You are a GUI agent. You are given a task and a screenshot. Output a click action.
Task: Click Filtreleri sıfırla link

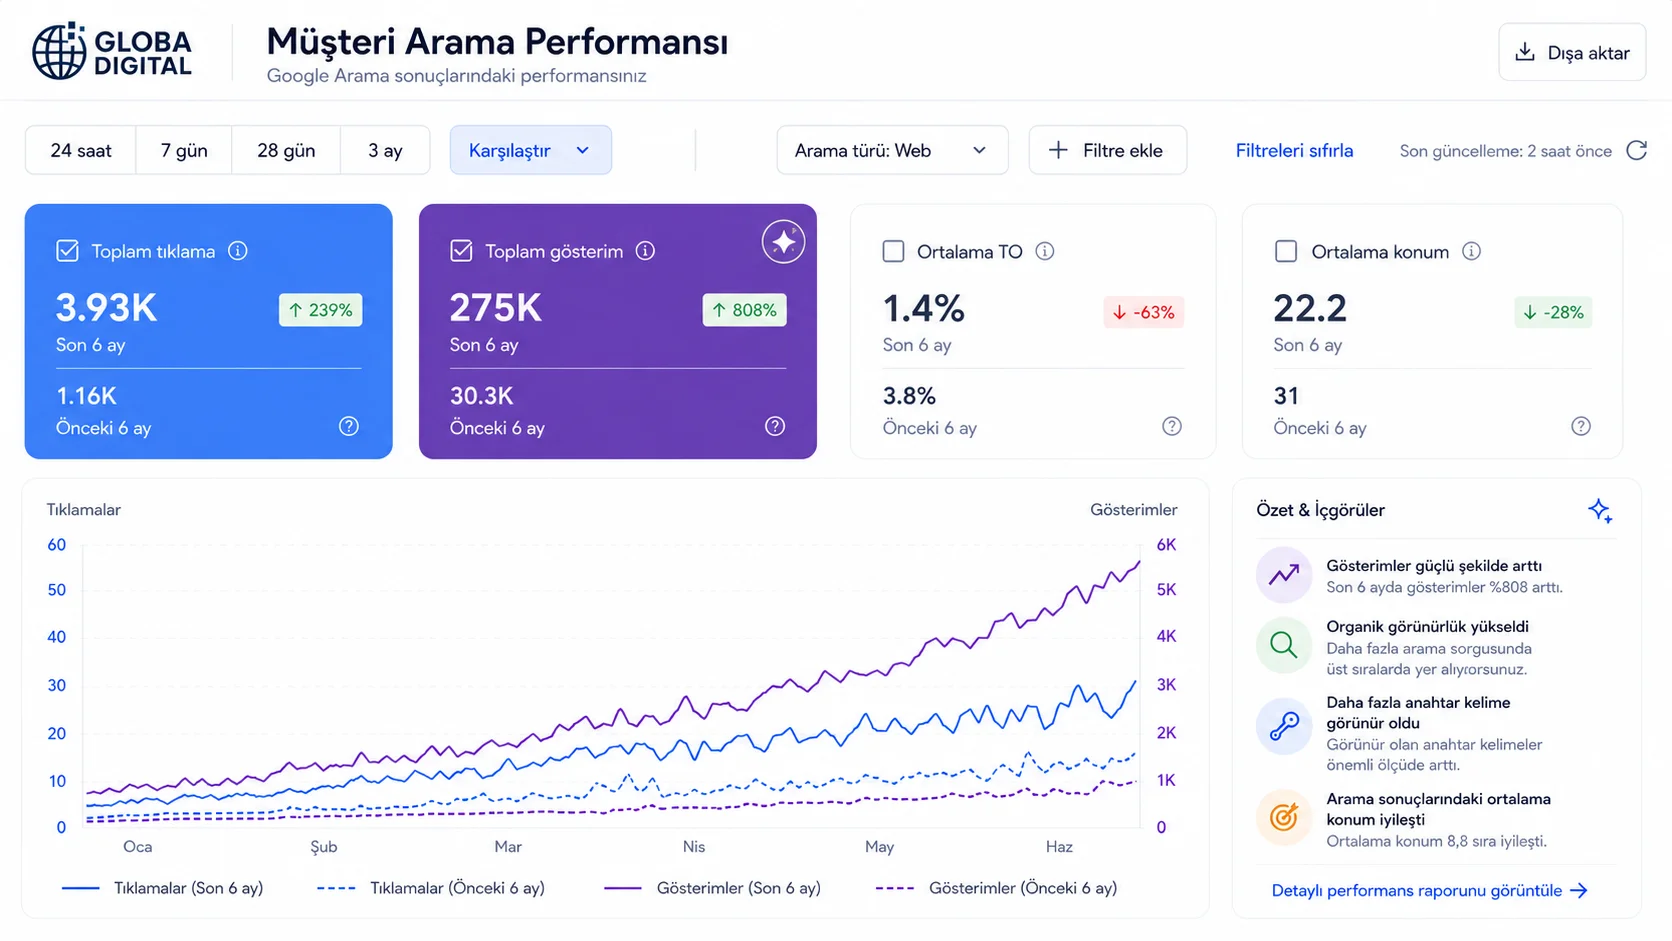(1294, 150)
